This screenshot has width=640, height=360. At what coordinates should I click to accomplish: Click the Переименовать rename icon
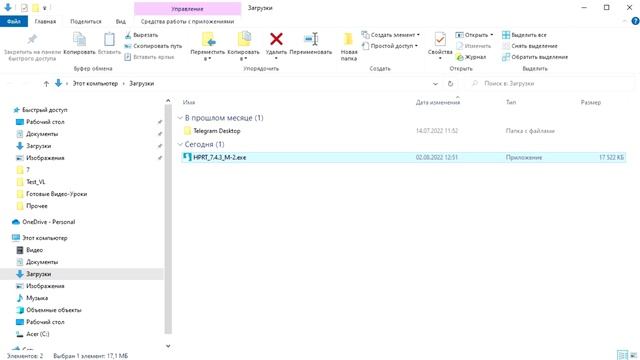(x=311, y=39)
